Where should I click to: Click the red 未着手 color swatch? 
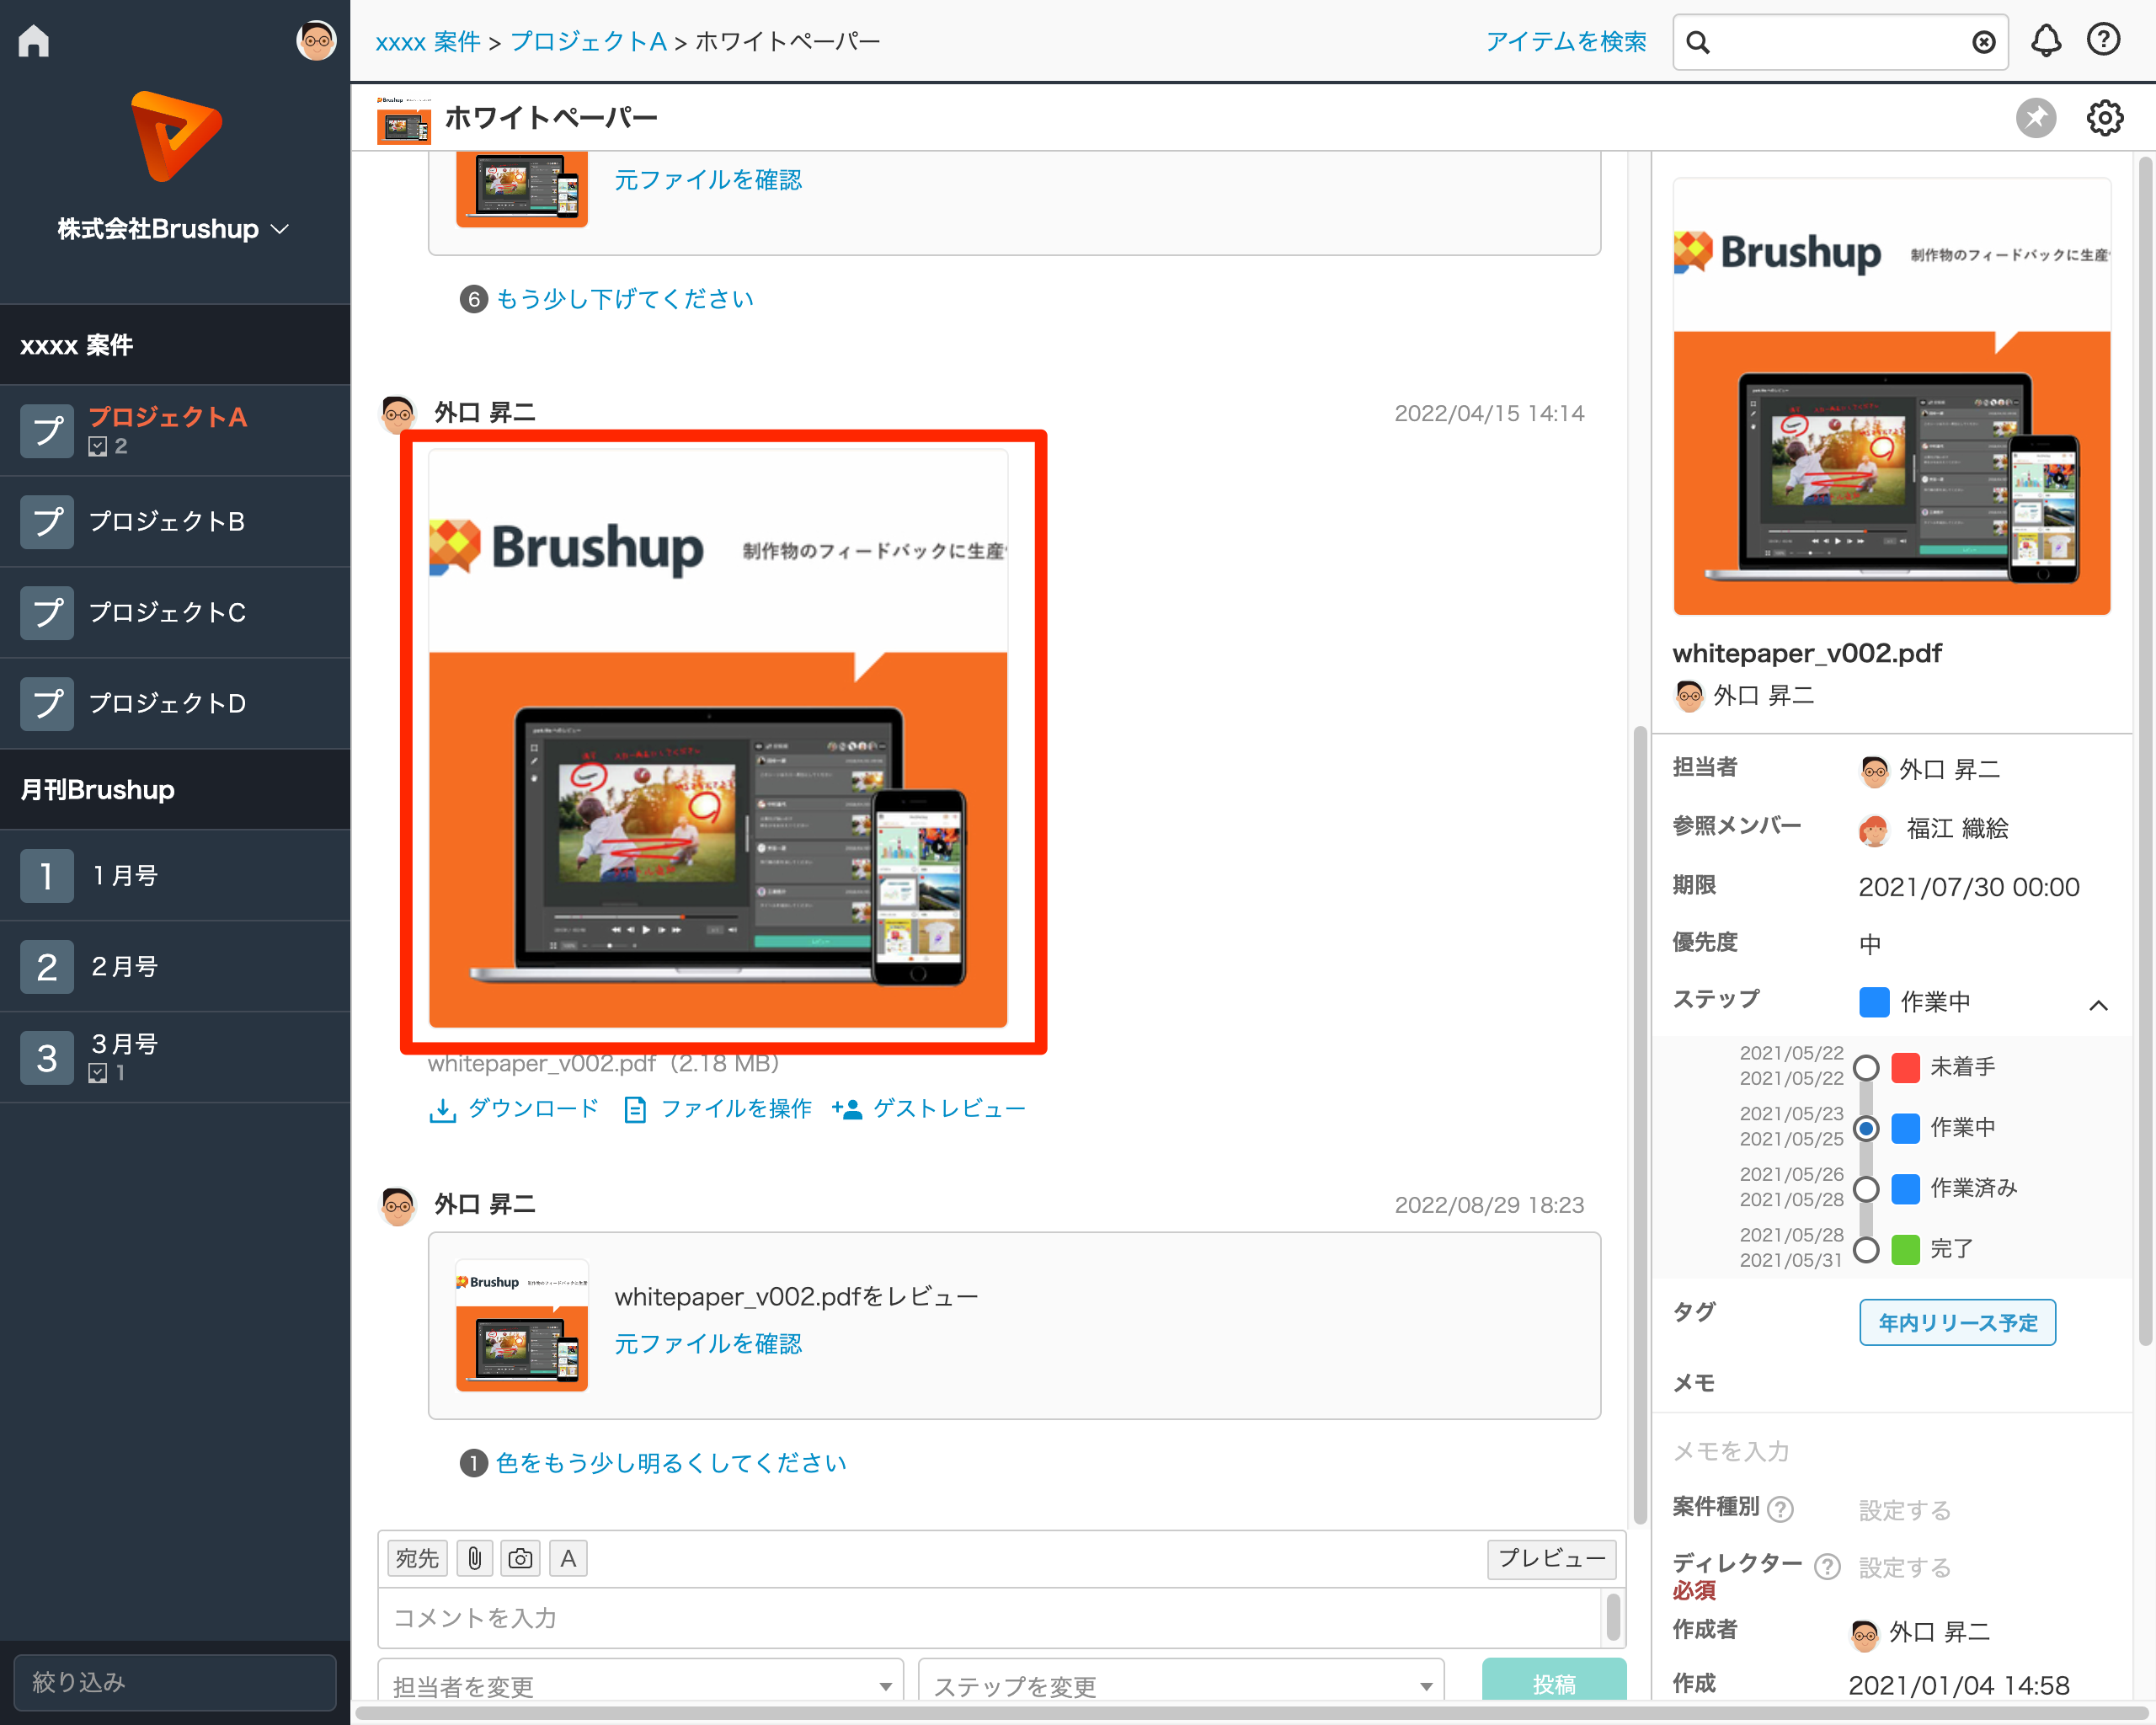pyautogui.click(x=1906, y=1067)
